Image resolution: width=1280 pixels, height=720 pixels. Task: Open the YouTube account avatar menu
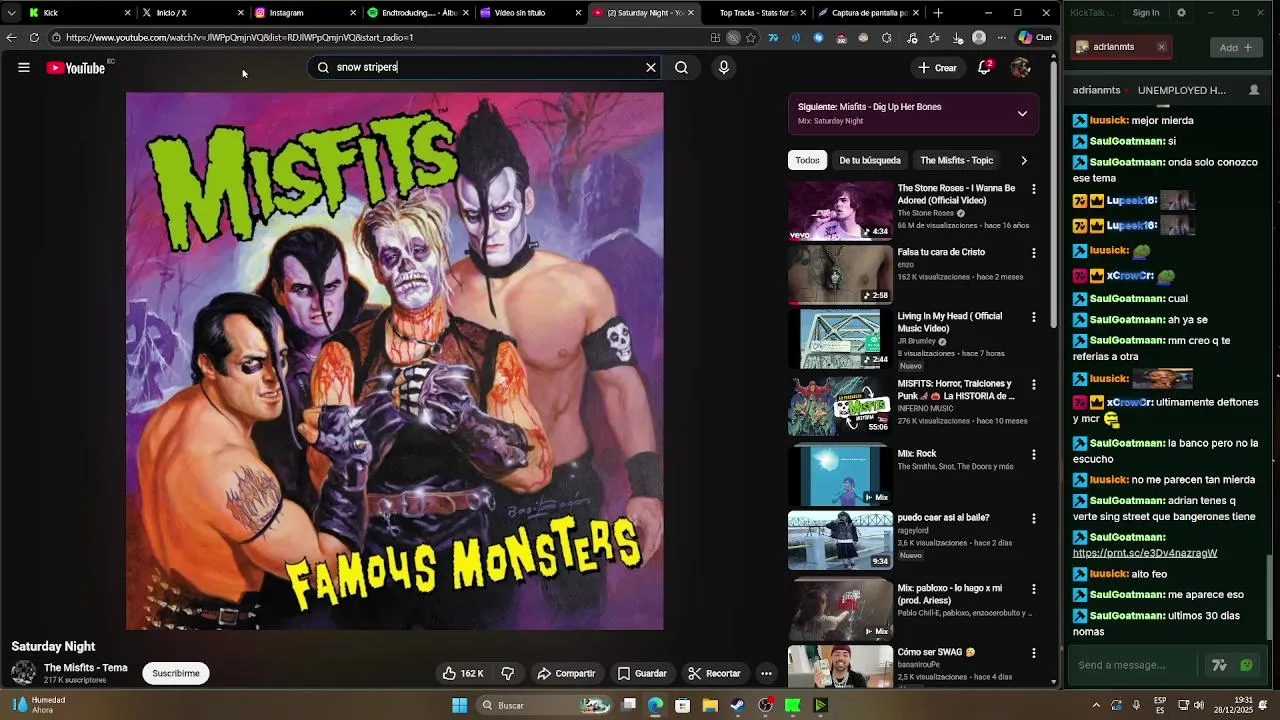[1020, 68]
